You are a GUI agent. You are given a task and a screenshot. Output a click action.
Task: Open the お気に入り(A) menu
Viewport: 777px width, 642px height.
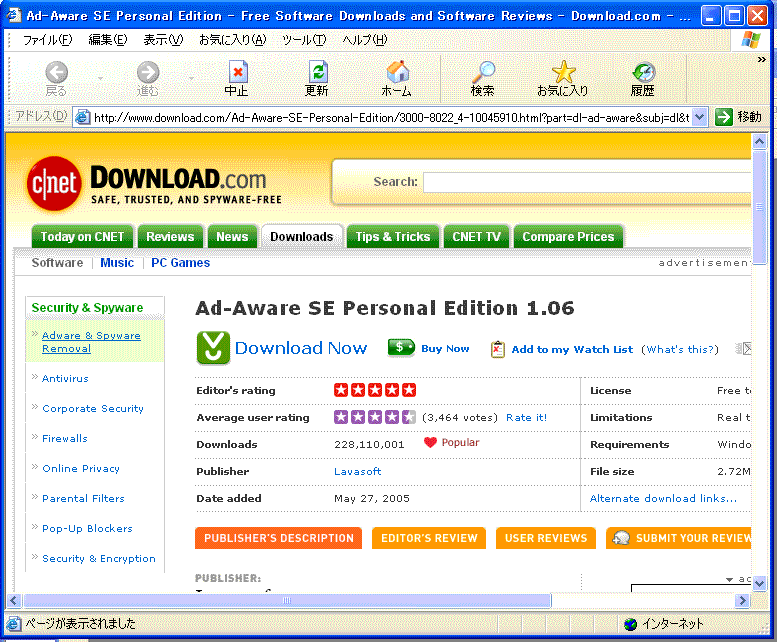[x=232, y=40]
